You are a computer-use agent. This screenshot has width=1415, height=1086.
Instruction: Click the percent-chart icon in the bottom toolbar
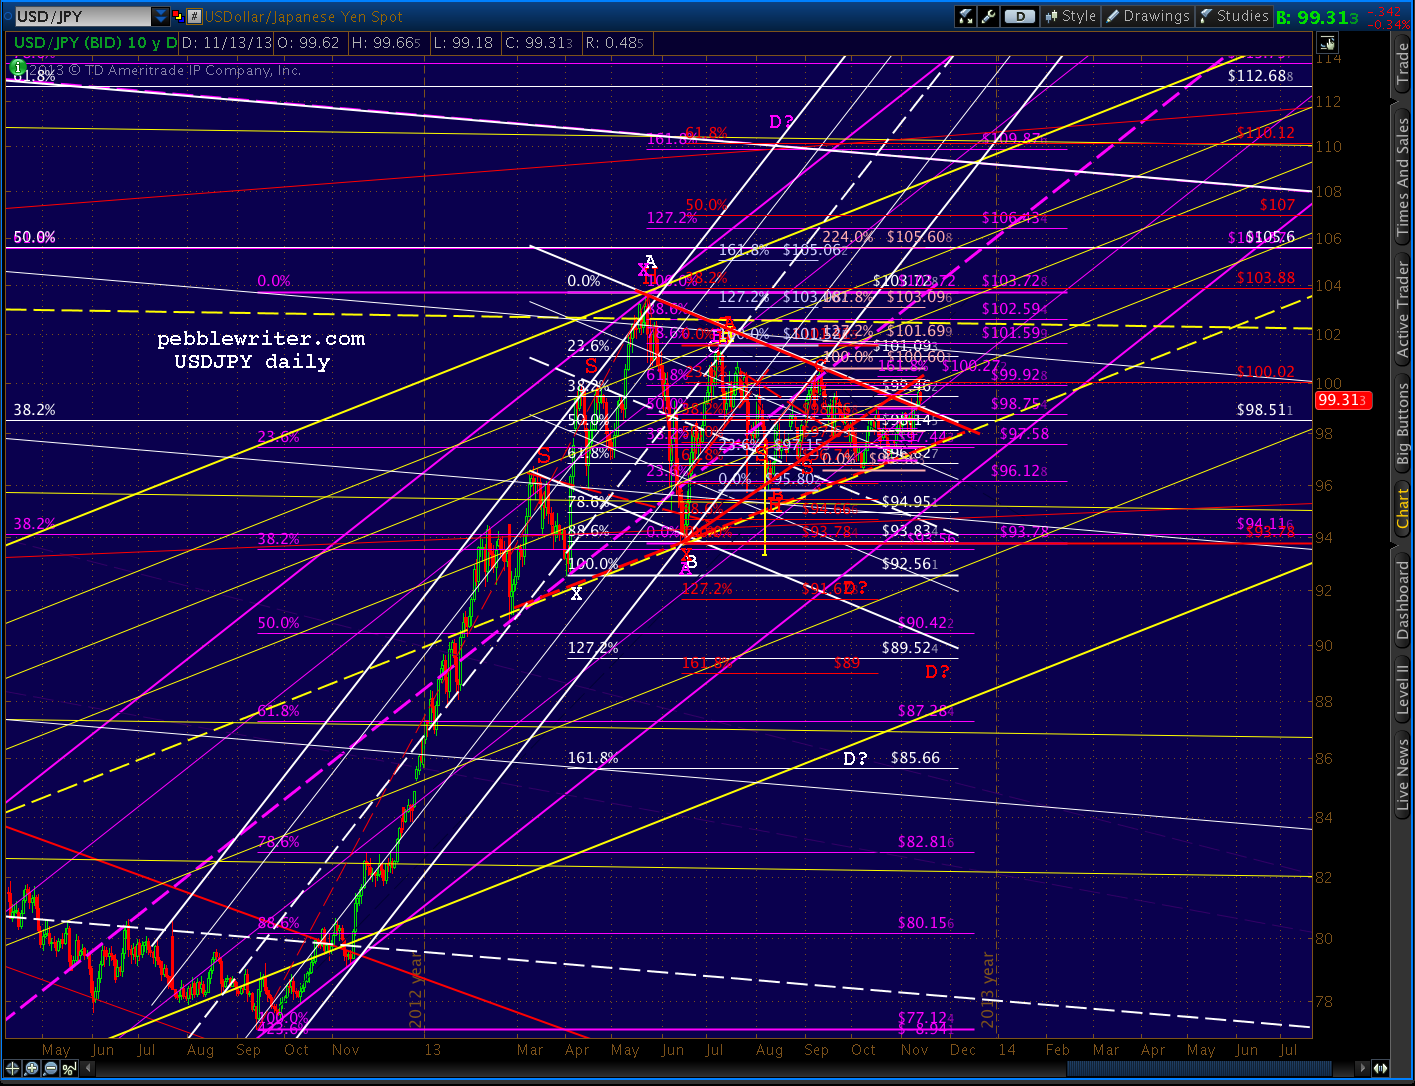[x=69, y=1069]
